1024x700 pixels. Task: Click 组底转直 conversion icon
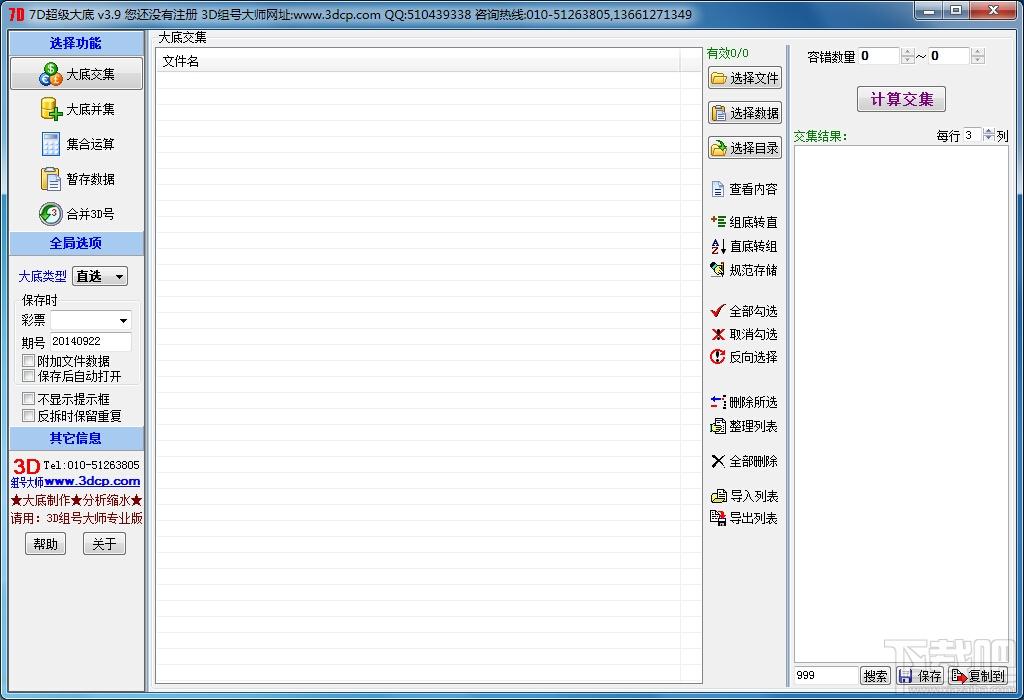coord(718,222)
